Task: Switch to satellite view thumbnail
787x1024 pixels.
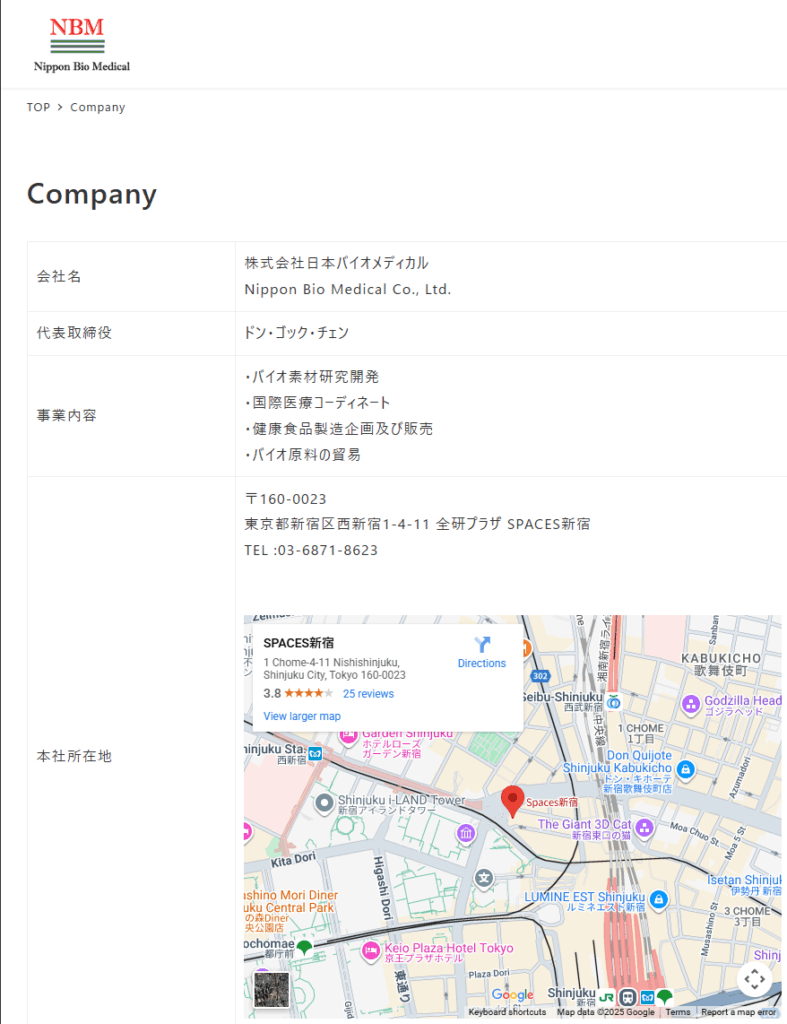Action: 271,989
